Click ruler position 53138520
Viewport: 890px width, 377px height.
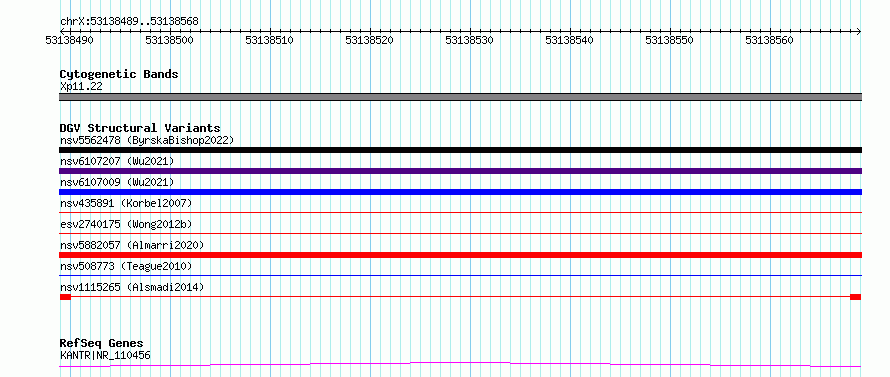click(369, 40)
